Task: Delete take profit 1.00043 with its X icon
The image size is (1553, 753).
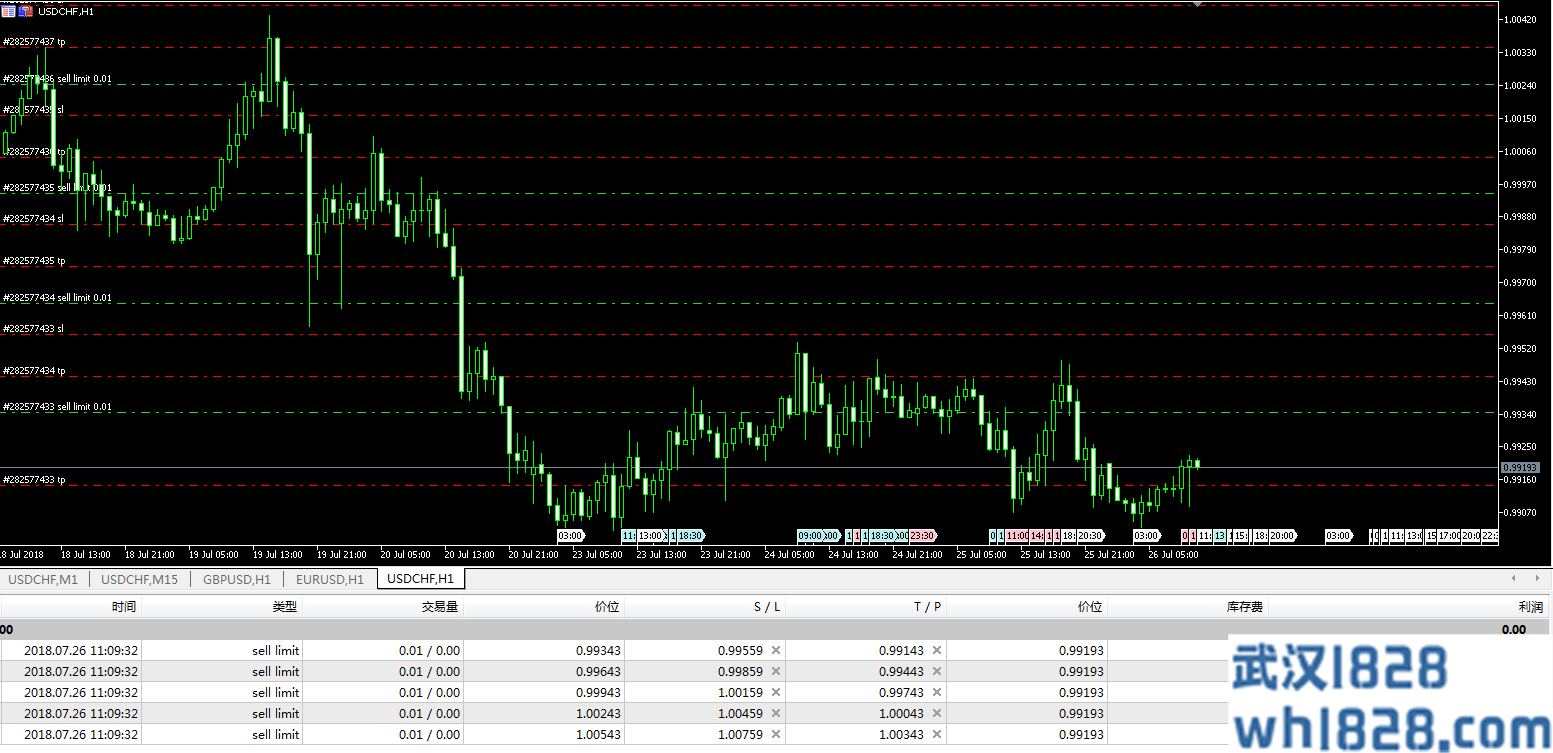Action: 937,713
